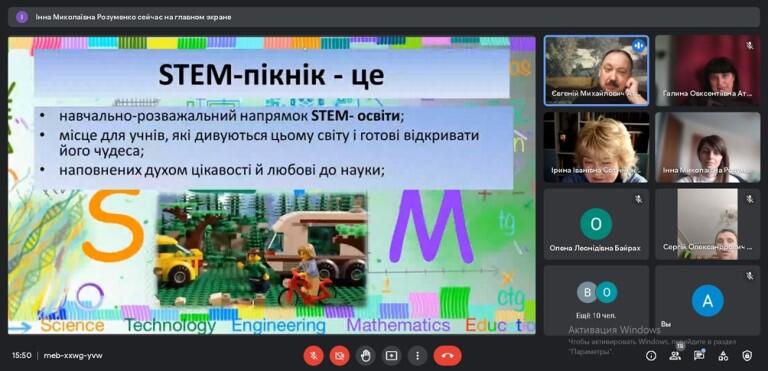Open the three-dot more options menu
This screenshot has width=768, height=371.
[417, 356]
